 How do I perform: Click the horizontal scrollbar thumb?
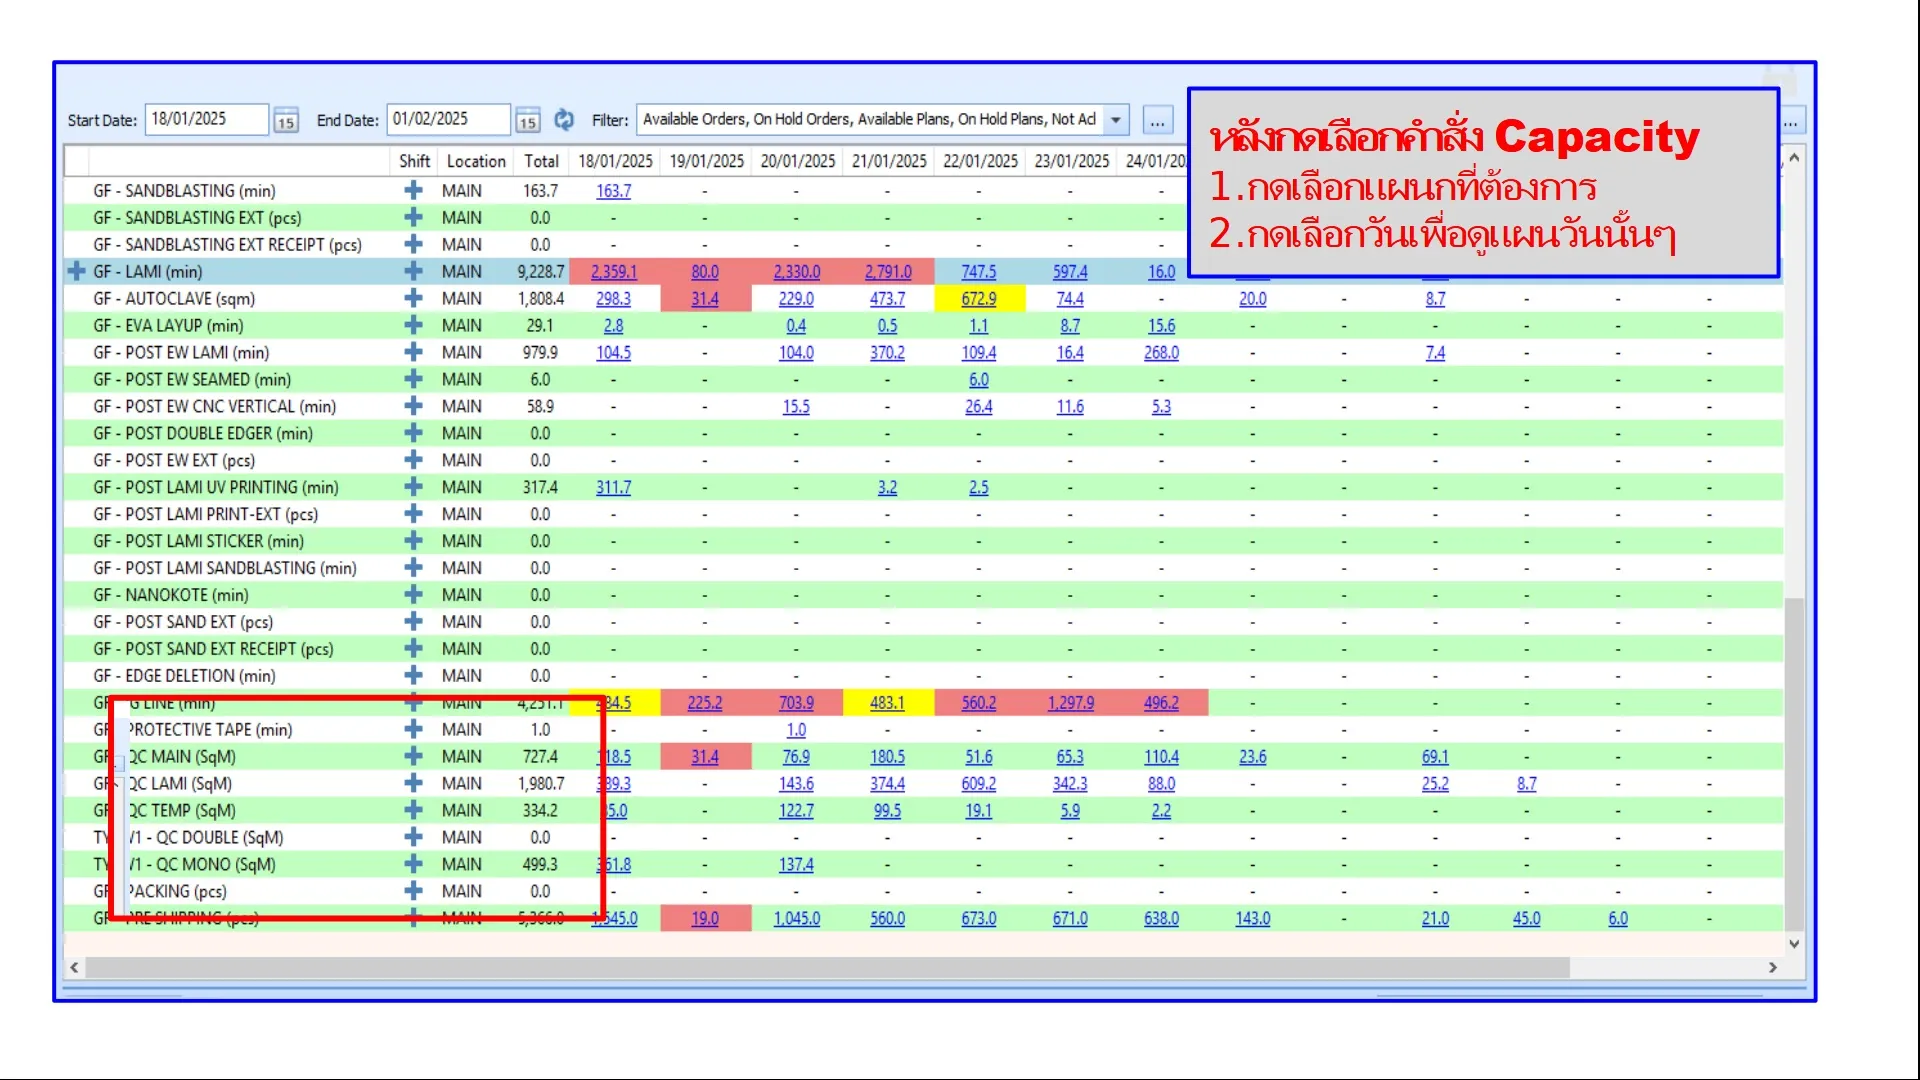[828, 967]
